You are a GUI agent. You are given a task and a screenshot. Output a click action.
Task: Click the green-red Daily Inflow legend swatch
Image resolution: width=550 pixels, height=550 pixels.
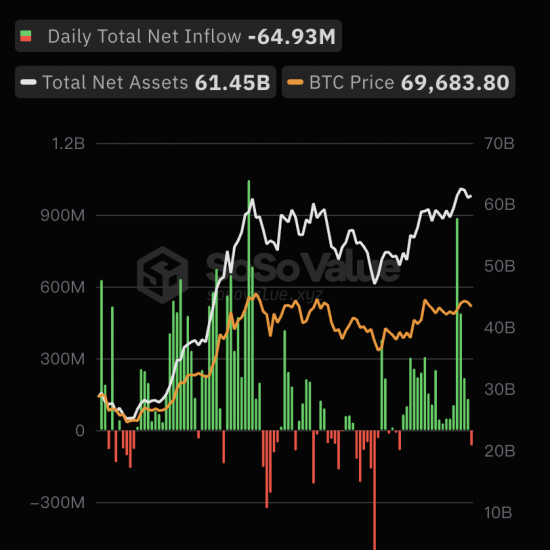pyautogui.click(x=26, y=36)
